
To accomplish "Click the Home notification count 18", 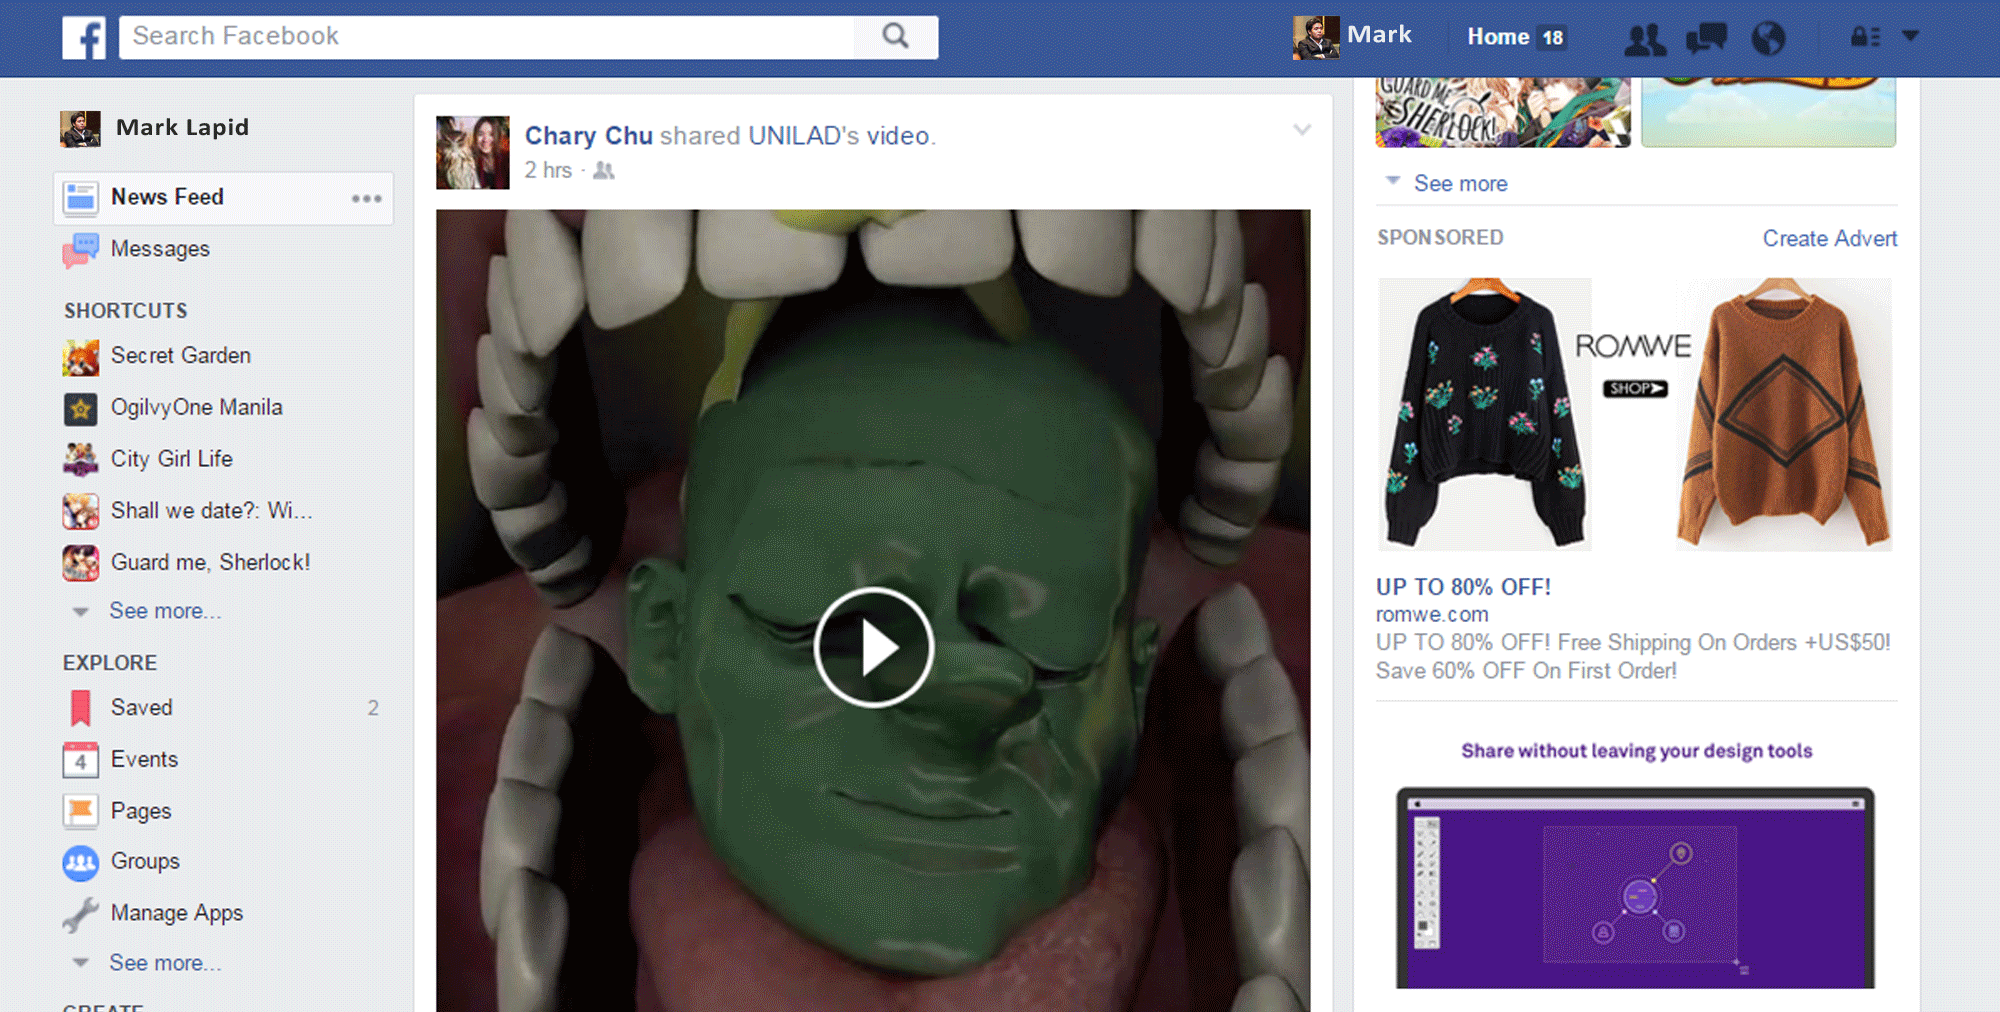I will click(x=1552, y=38).
